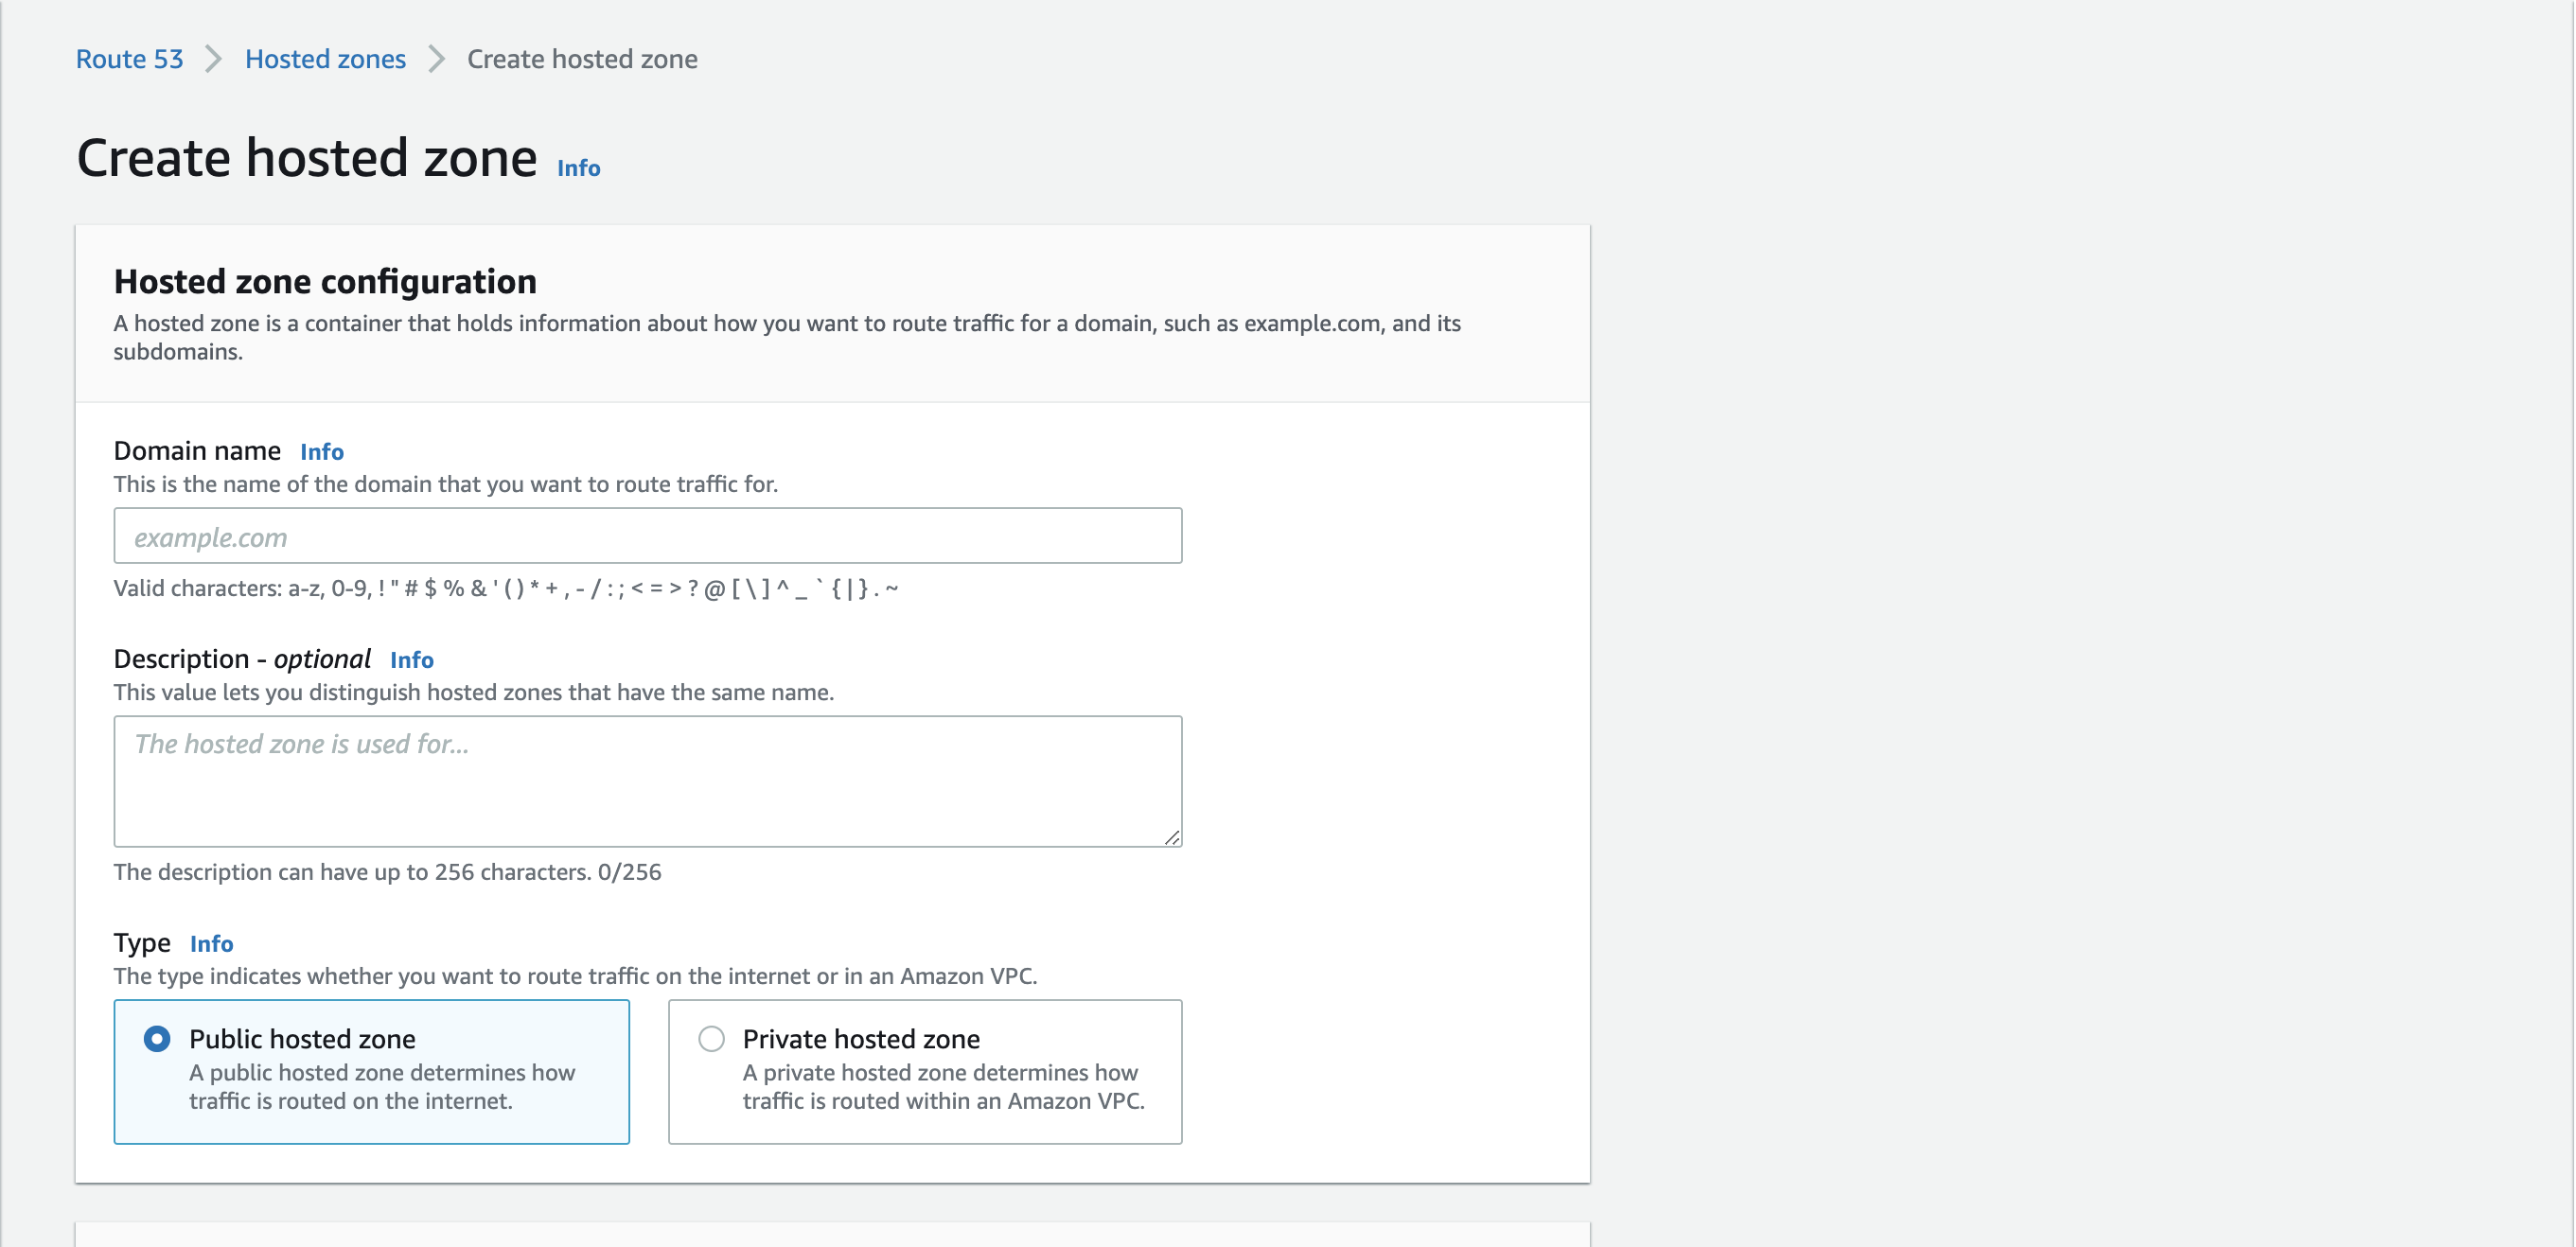
Task: Show Info for the Type setting
Action: click(211, 944)
